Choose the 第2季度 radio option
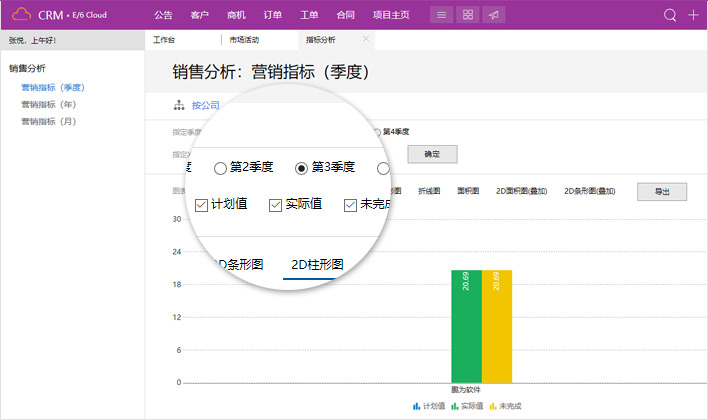This screenshot has height=420, width=708. pos(220,168)
